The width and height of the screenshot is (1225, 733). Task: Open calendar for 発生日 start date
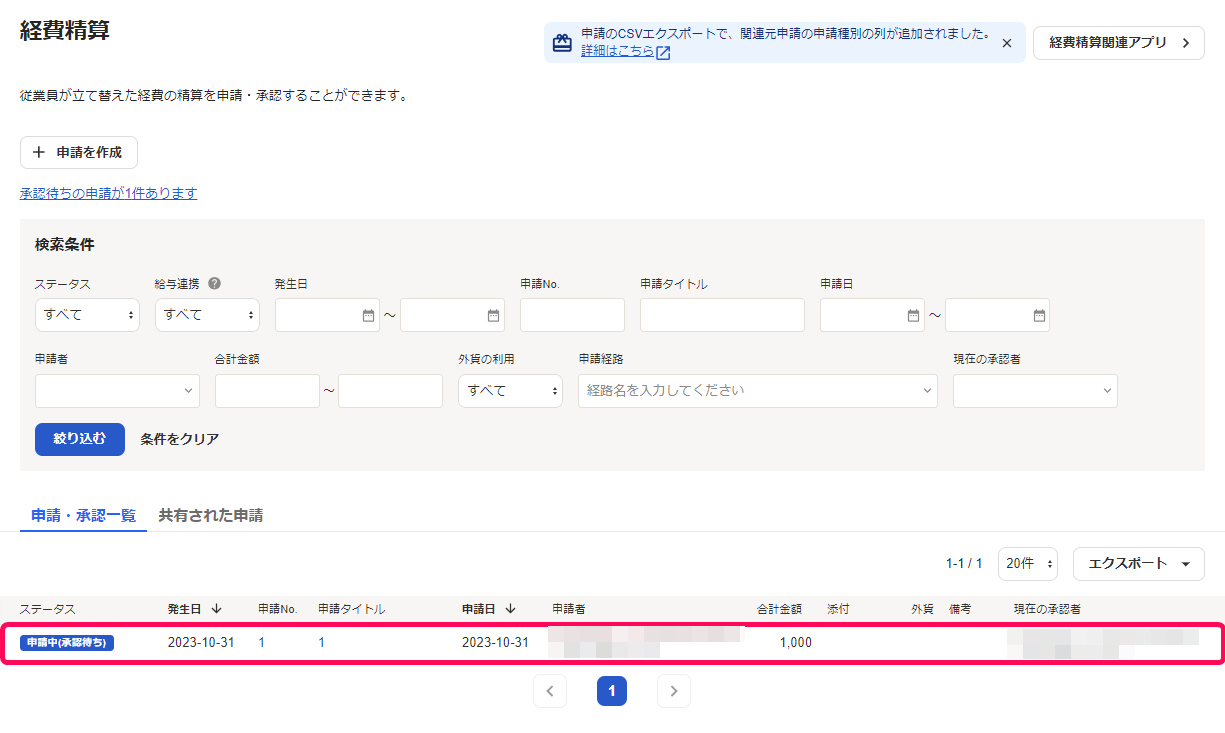pyautogui.click(x=368, y=315)
